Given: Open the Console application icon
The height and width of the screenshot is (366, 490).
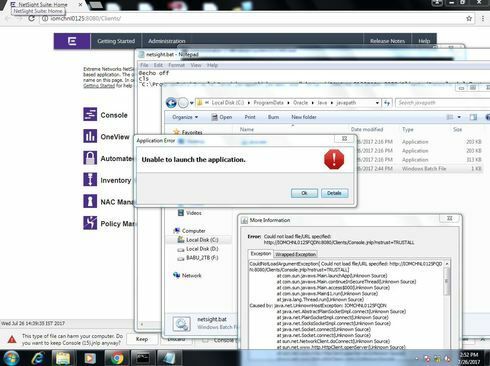Looking at the screenshot, I should (x=90, y=114).
